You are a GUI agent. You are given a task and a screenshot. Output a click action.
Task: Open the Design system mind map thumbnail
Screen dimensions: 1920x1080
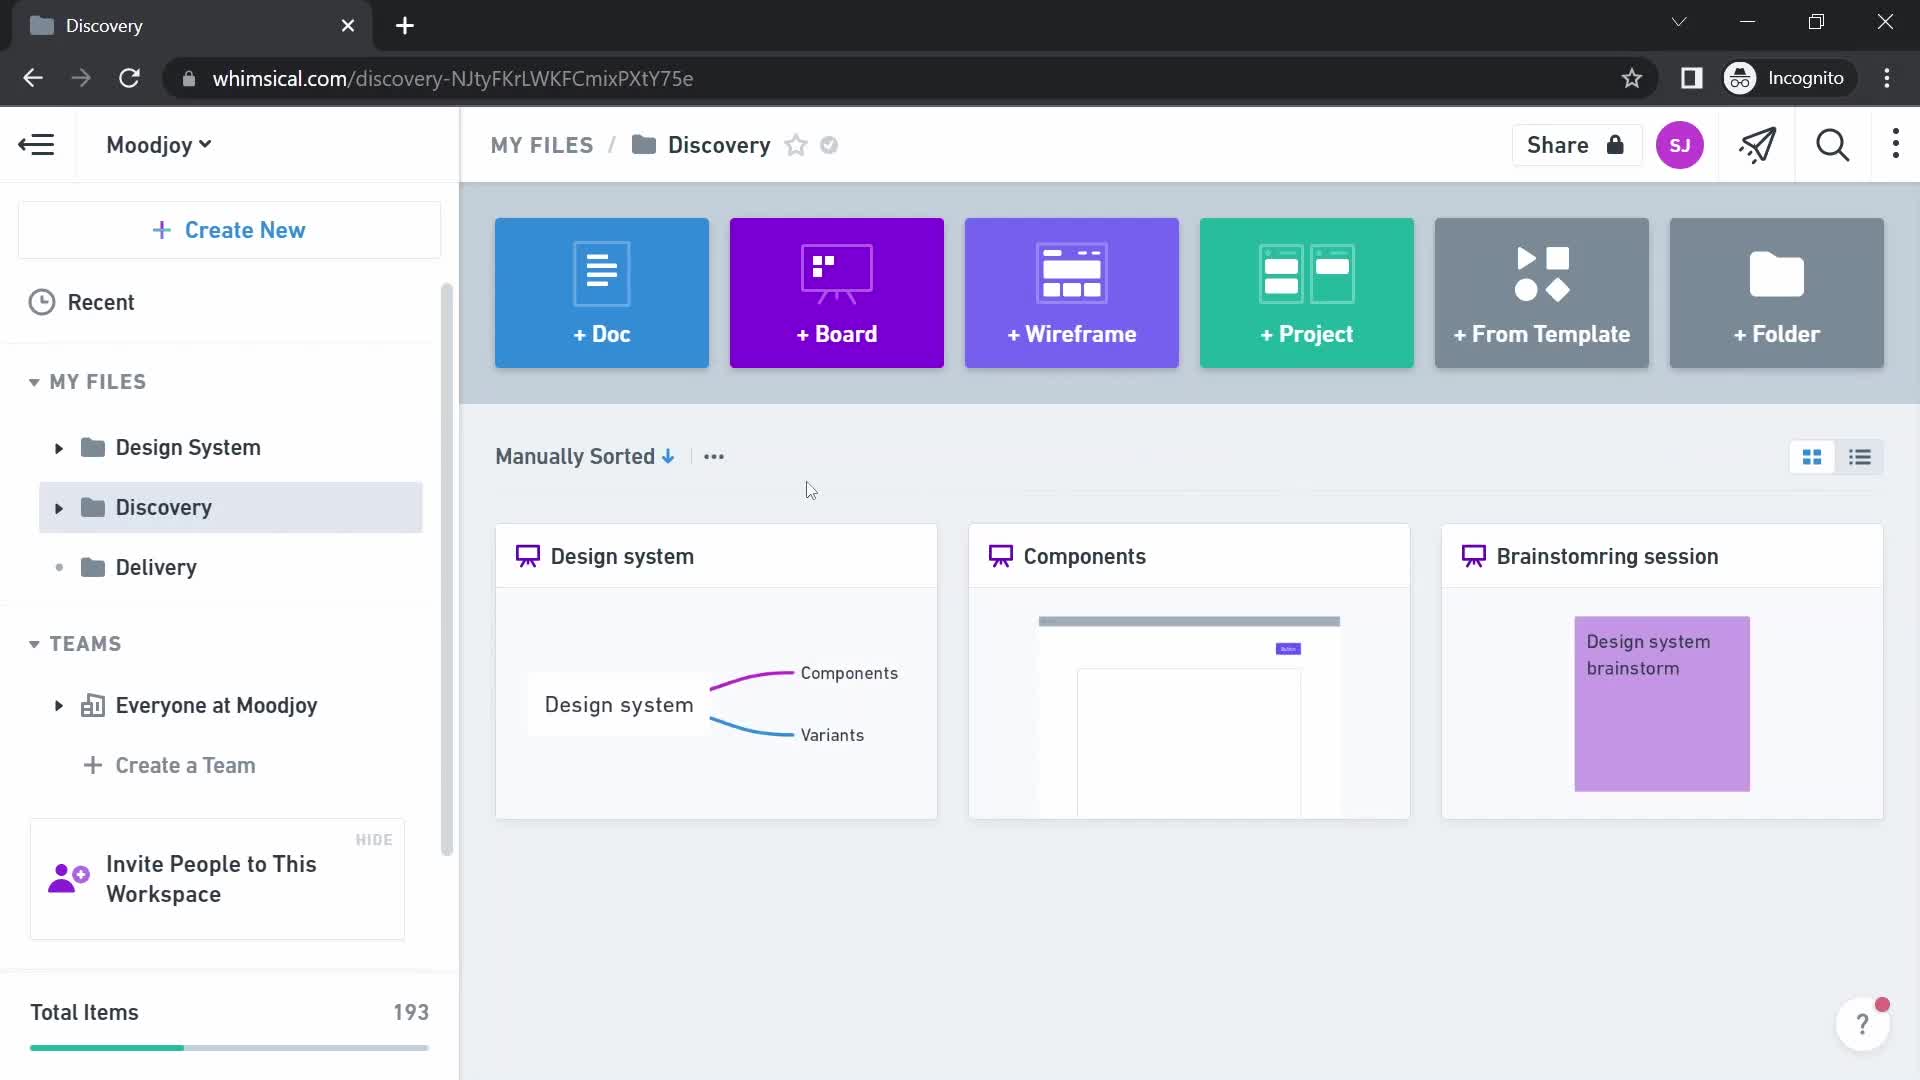point(716,704)
